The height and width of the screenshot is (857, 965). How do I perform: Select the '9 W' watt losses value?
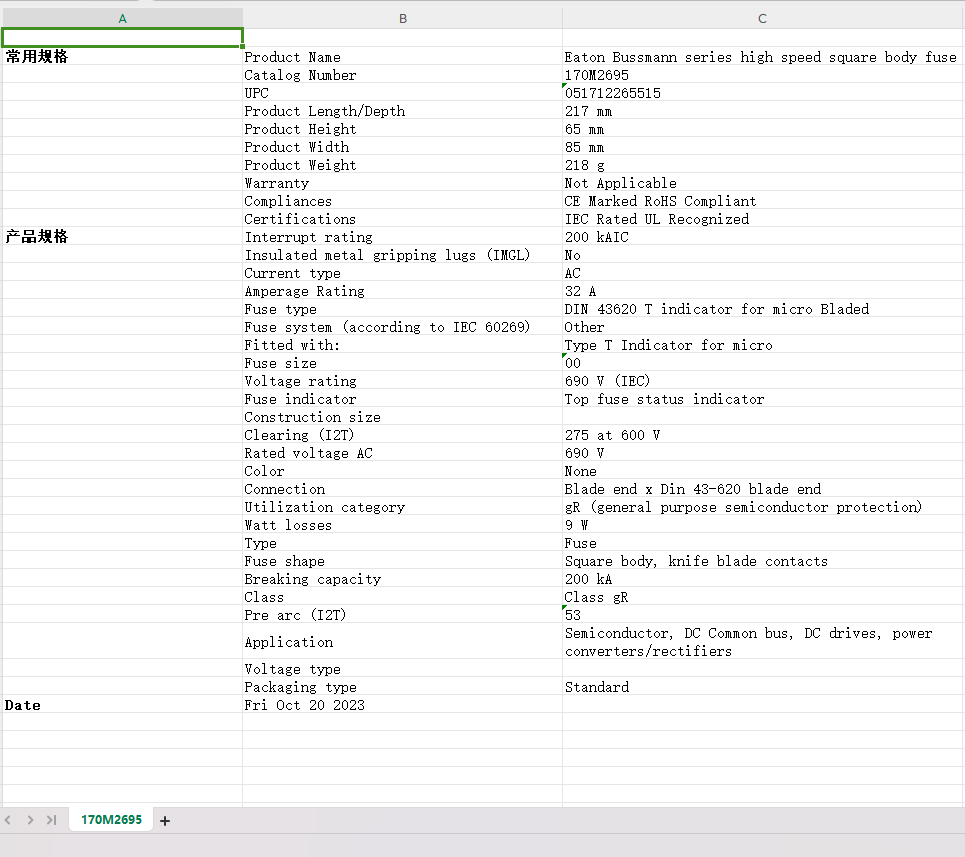(x=763, y=524)
